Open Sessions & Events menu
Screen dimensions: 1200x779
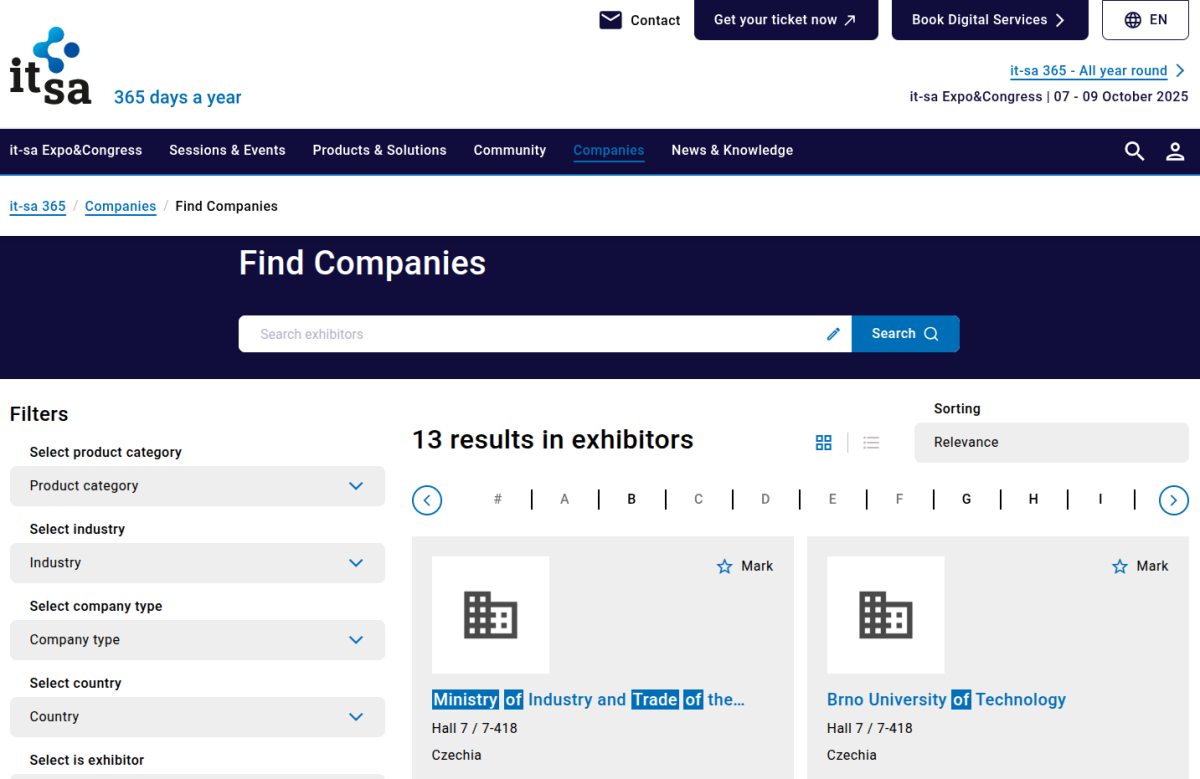(227, 150)
